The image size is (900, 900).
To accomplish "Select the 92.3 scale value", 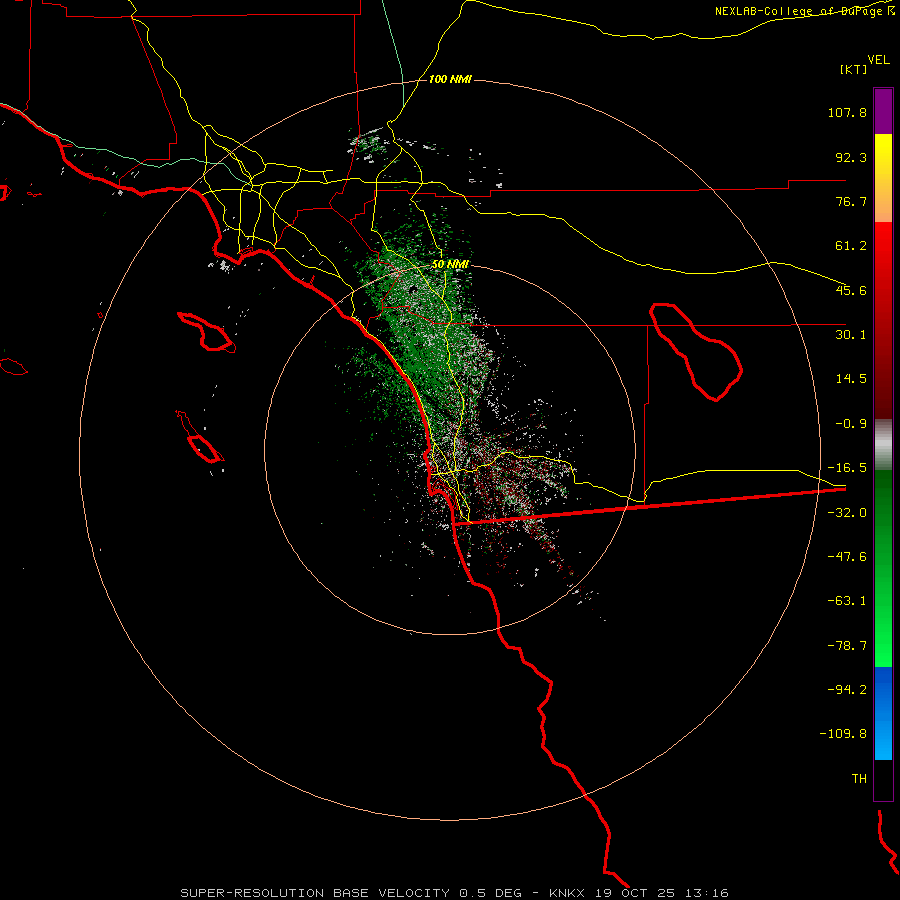I will click(851, 157).
